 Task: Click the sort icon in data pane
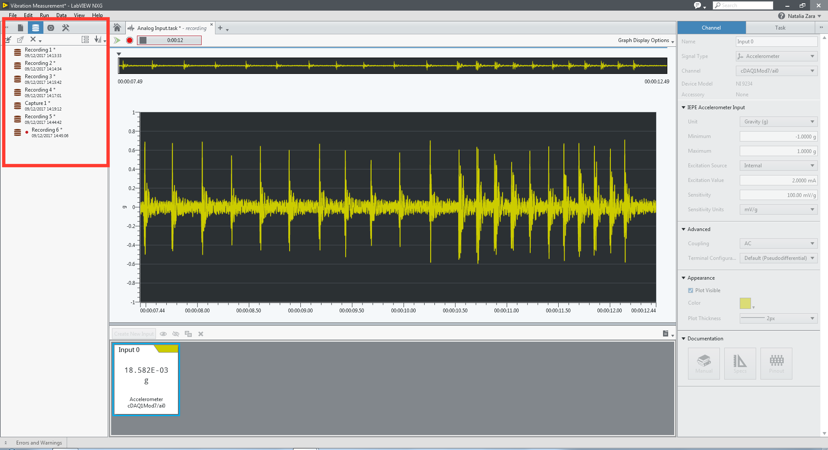97,40
